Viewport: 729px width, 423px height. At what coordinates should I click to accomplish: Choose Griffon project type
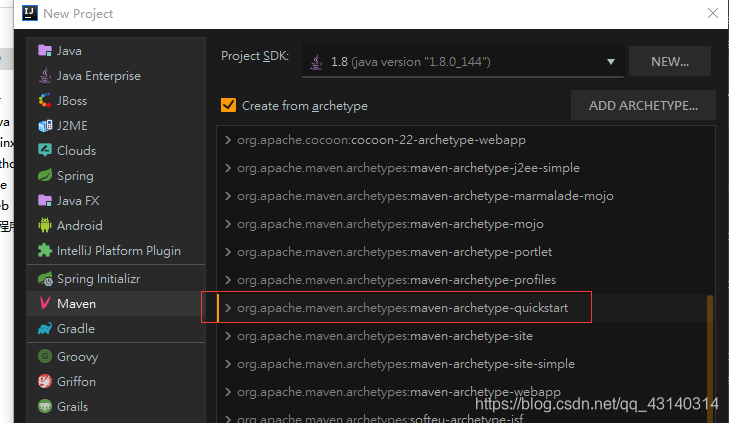point(116,382)
